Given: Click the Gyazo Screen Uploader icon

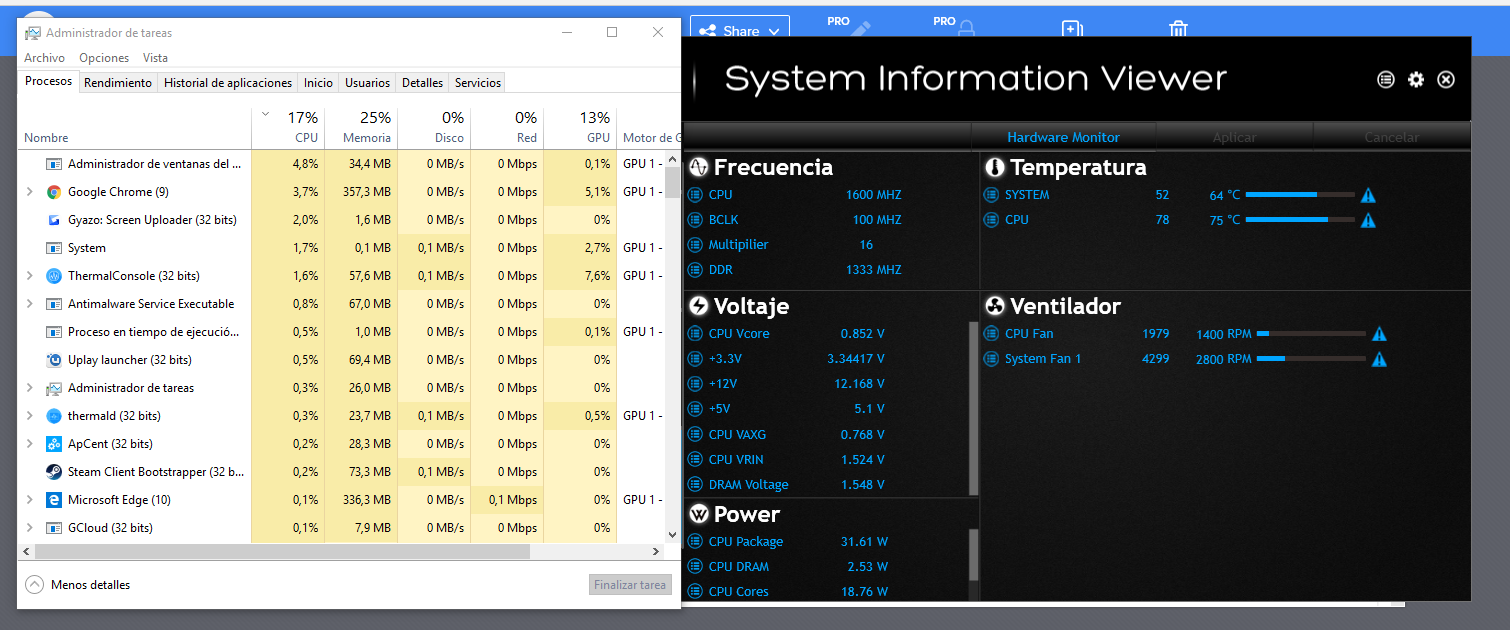Looking at the screenshot, I should pyautogui.click(x=54, y=220).
